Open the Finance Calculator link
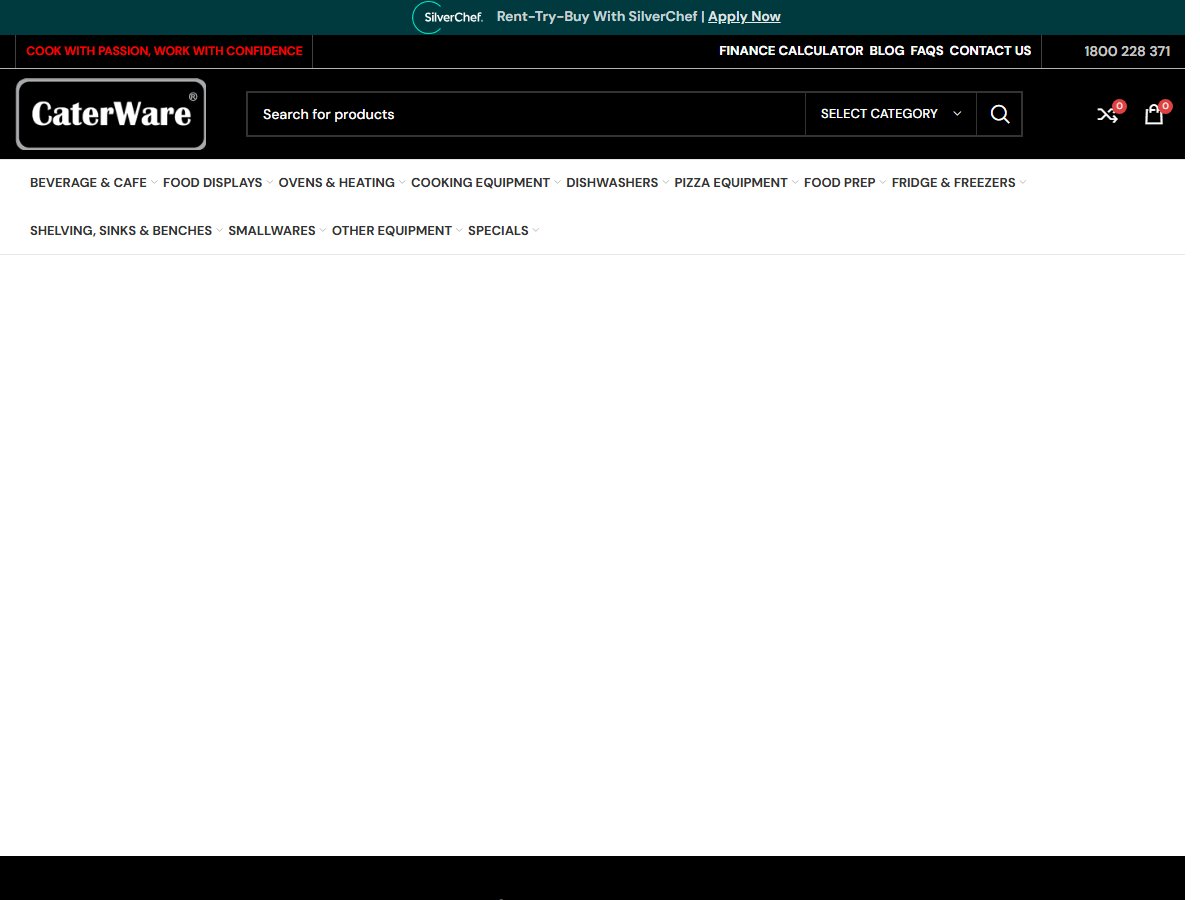 [x=791, y=51]
